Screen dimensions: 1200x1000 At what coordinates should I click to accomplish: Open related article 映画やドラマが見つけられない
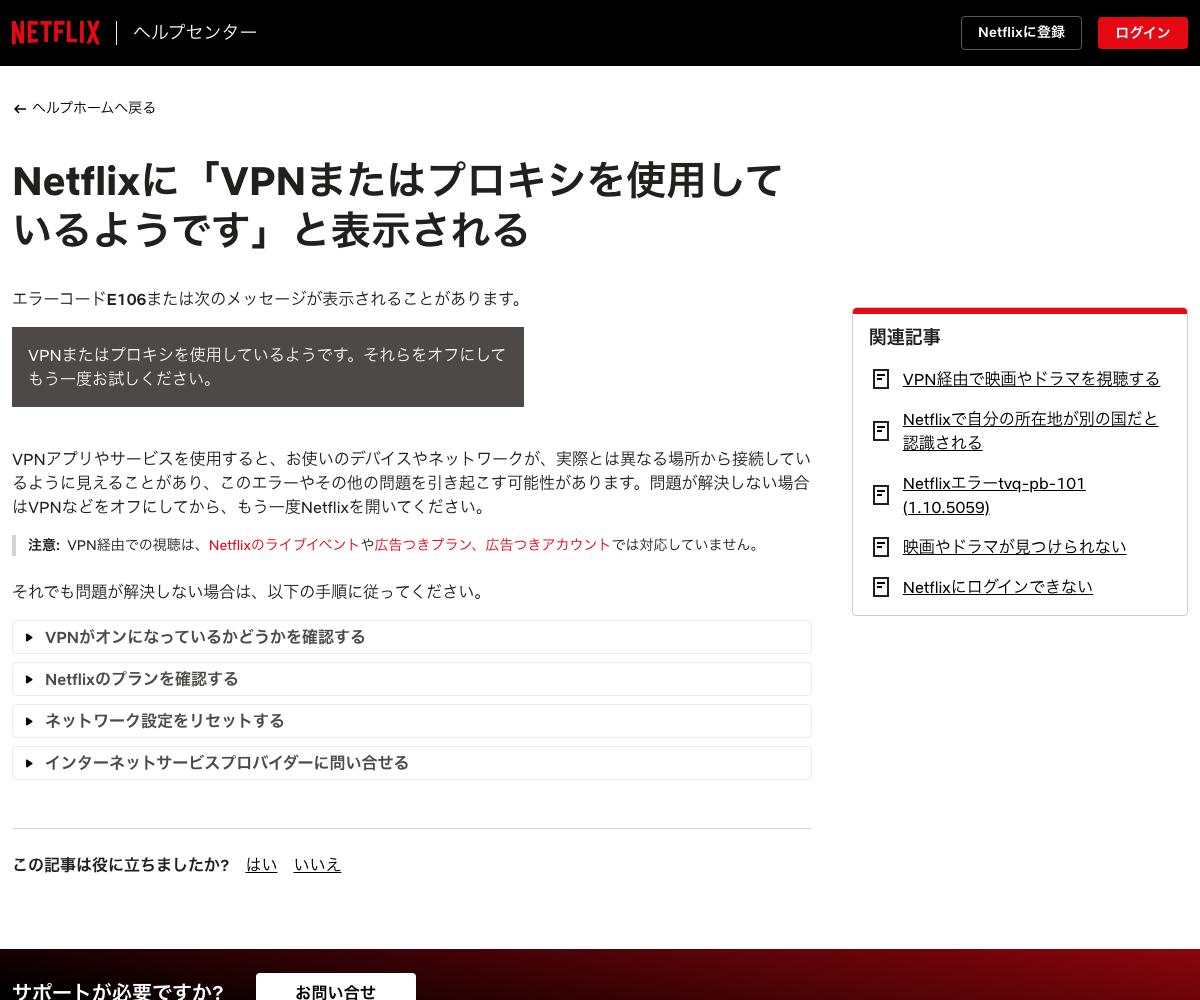(x=1014, y=547)
